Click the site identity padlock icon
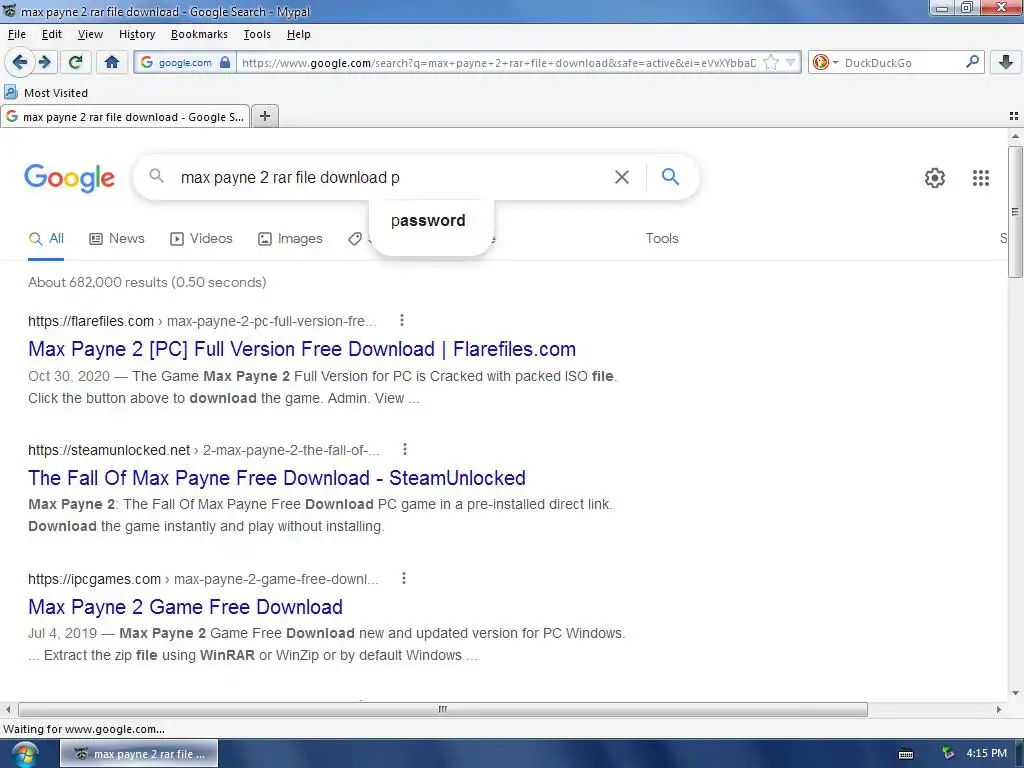 point(225,62)
